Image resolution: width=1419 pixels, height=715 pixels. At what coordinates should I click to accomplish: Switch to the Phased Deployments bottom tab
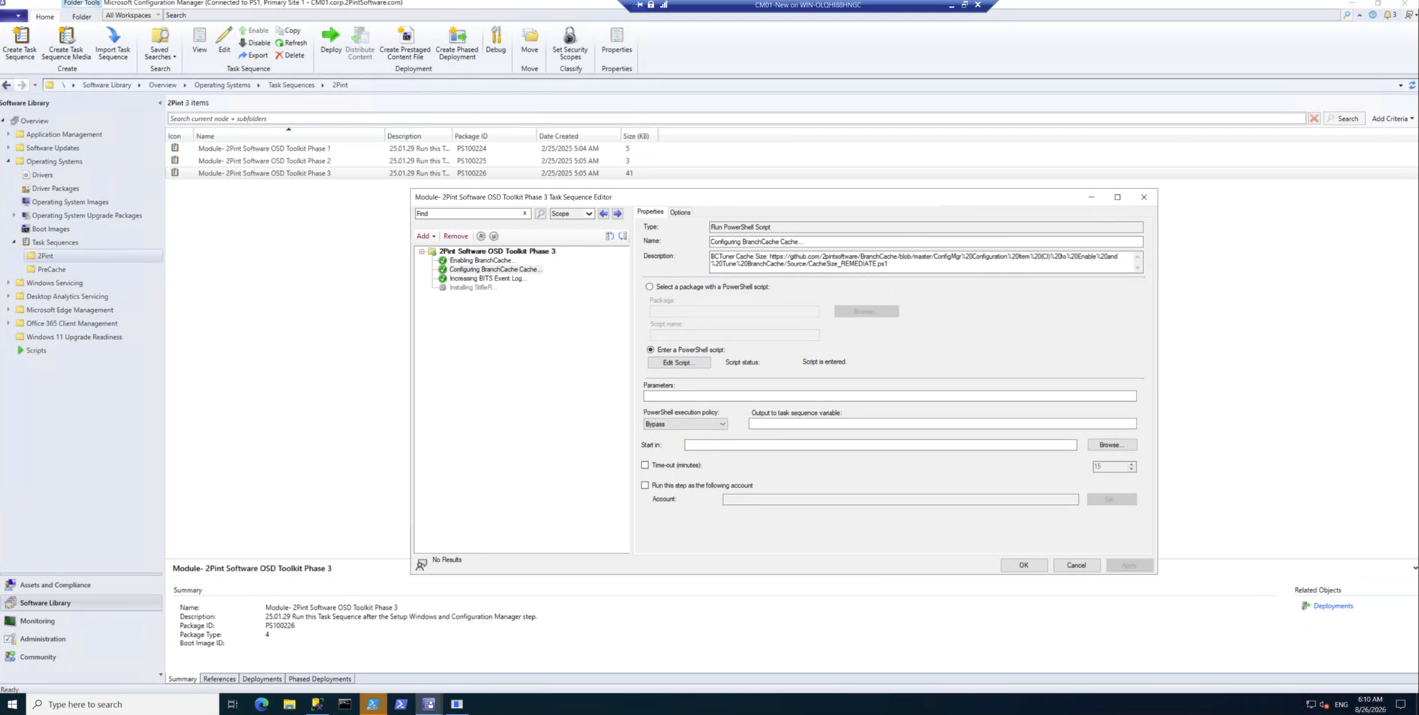[x=320, y=679]
